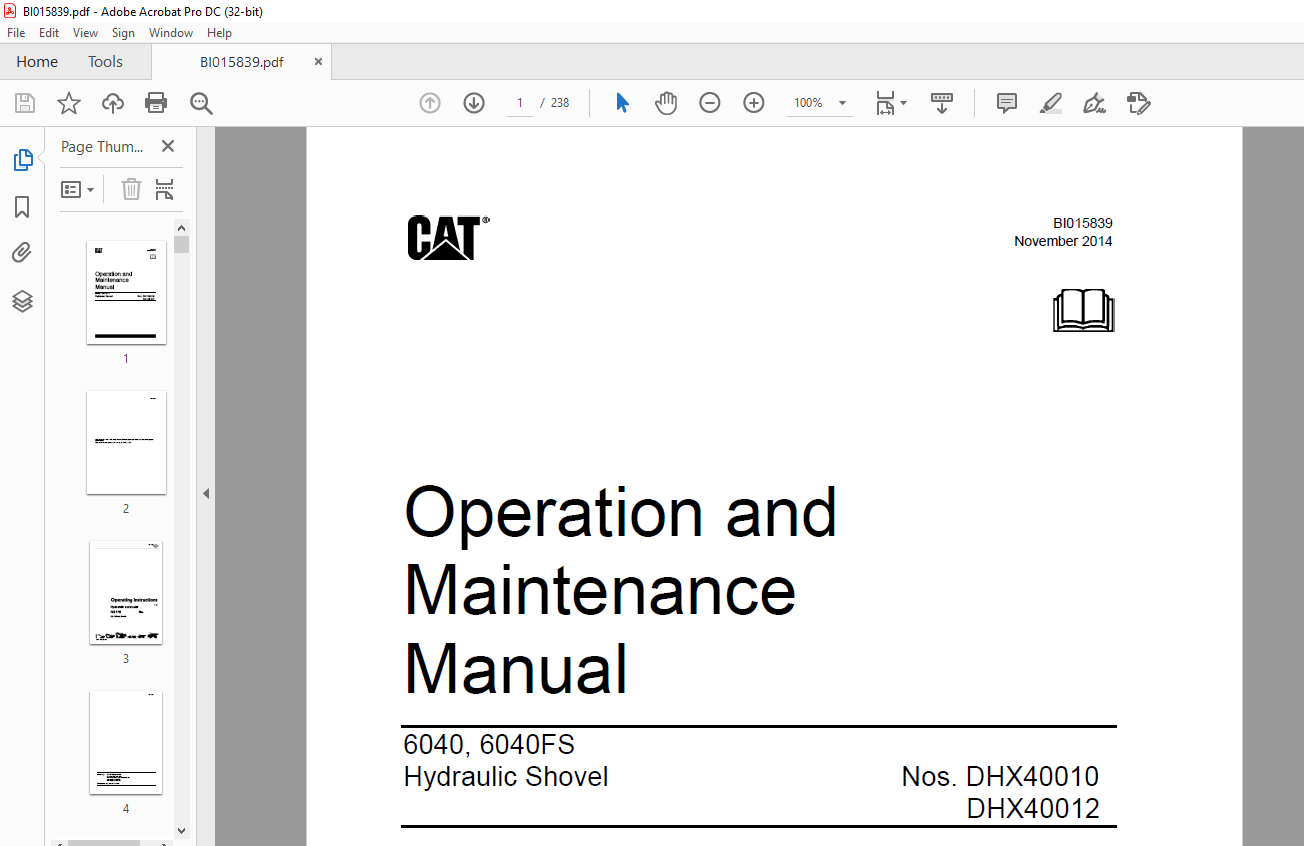
Task: Click the page layout icon beside the trash
Action: [165, 189]
